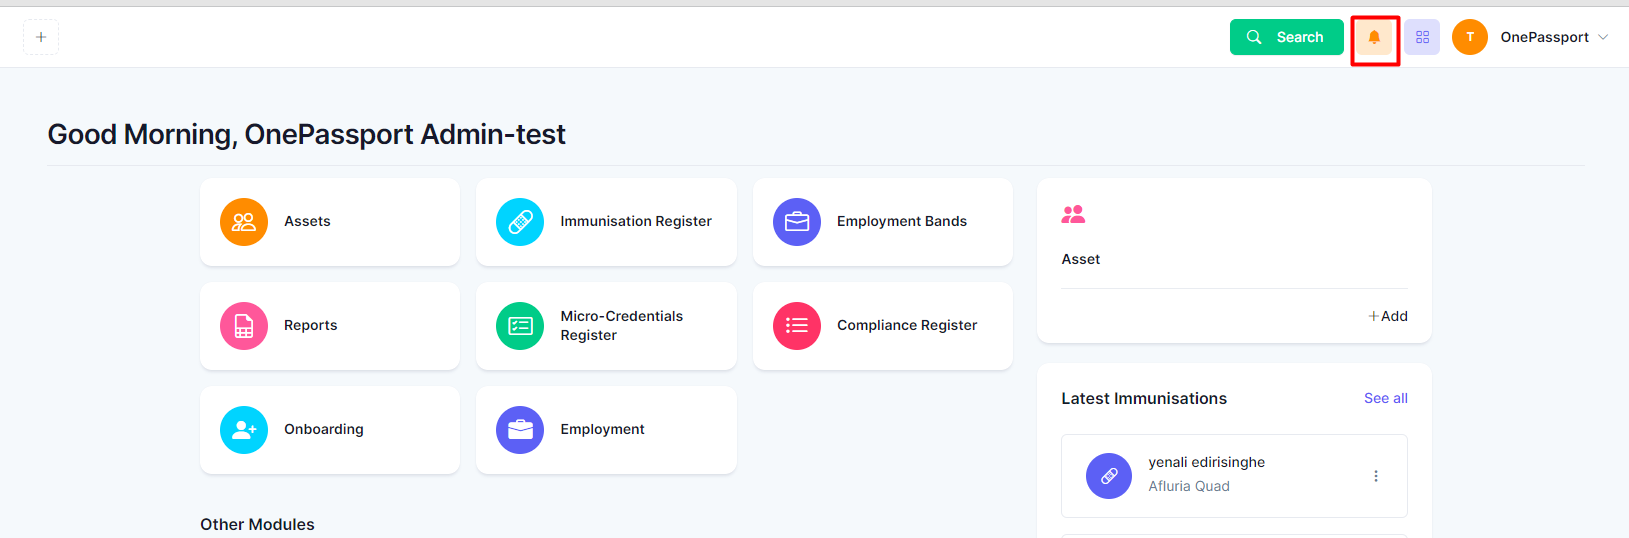Expand the OnePassport account dropdown chevron
The height and width of the screenshot is (538, 1629).
[1603, 37]
